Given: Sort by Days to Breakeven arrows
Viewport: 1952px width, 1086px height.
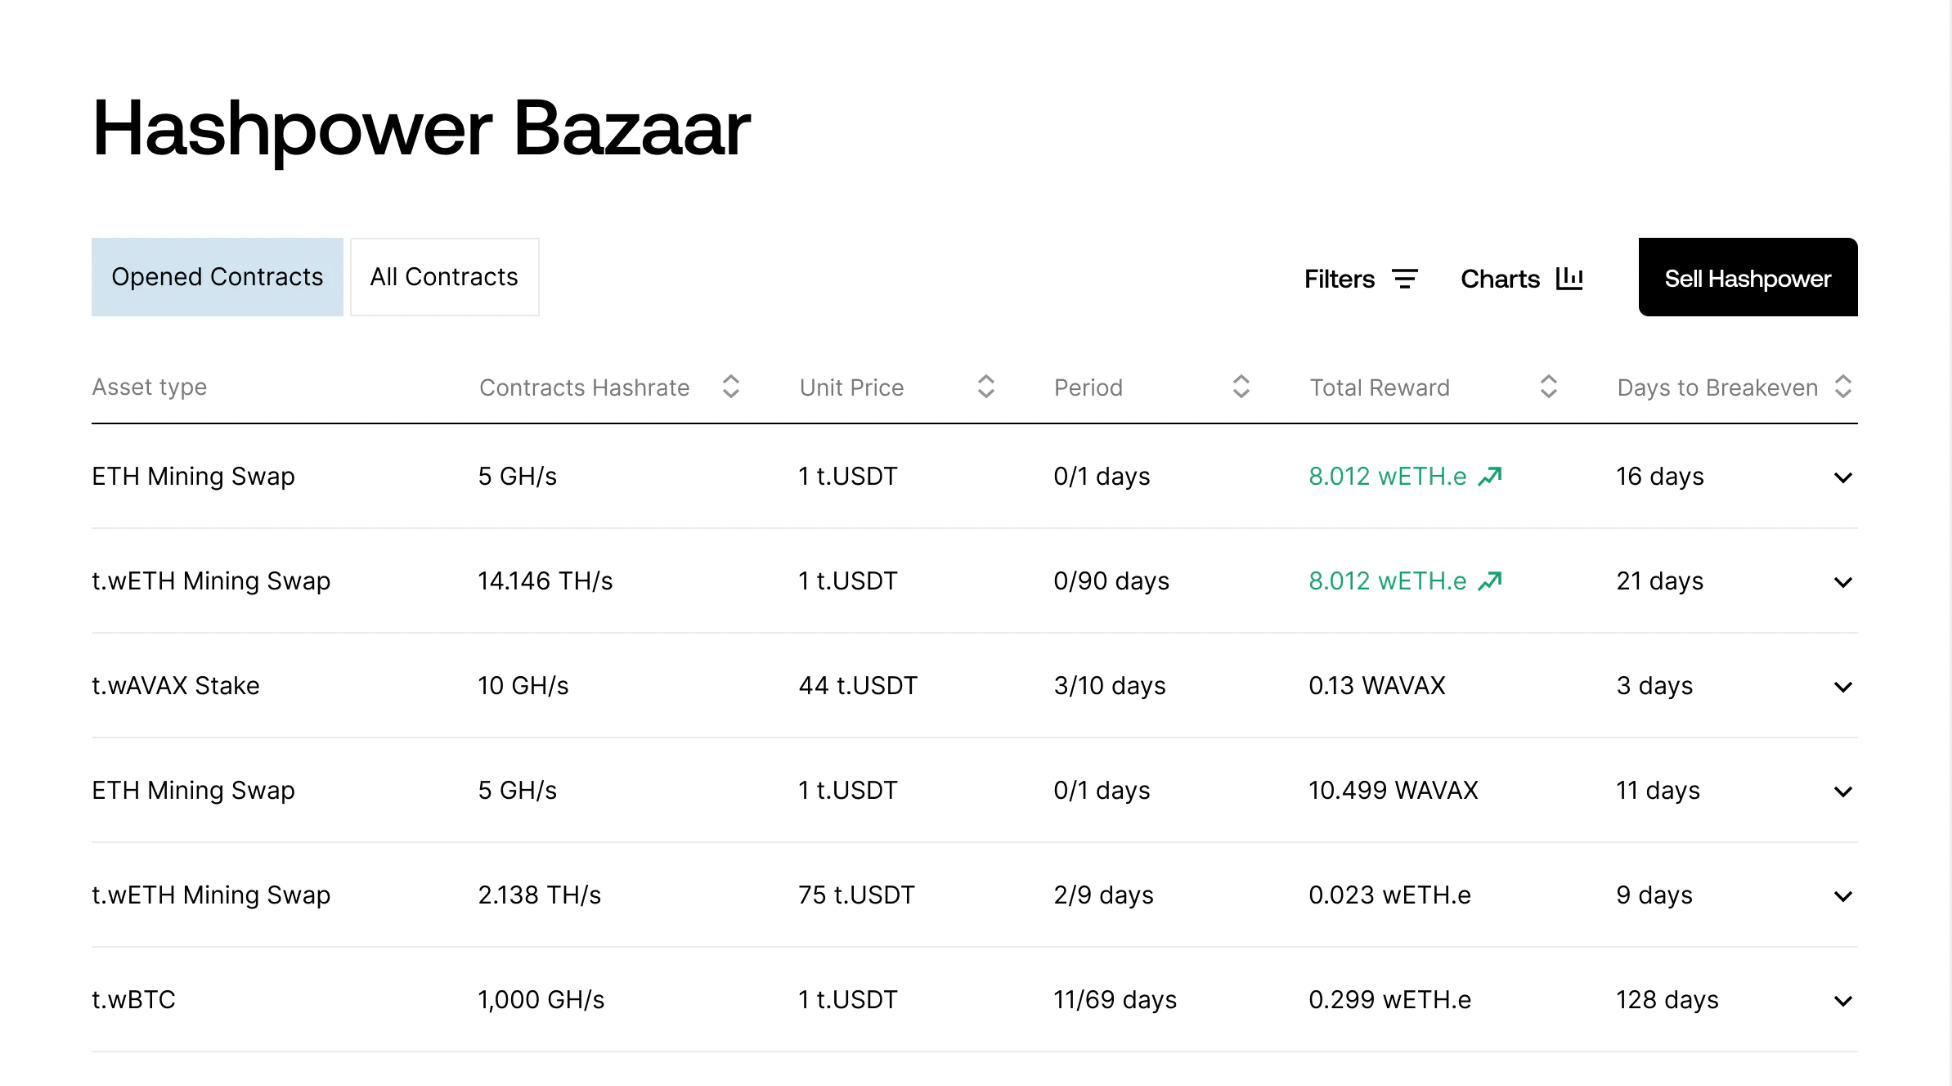Looking at the screenshot, I should click(x=1843, y=387).
